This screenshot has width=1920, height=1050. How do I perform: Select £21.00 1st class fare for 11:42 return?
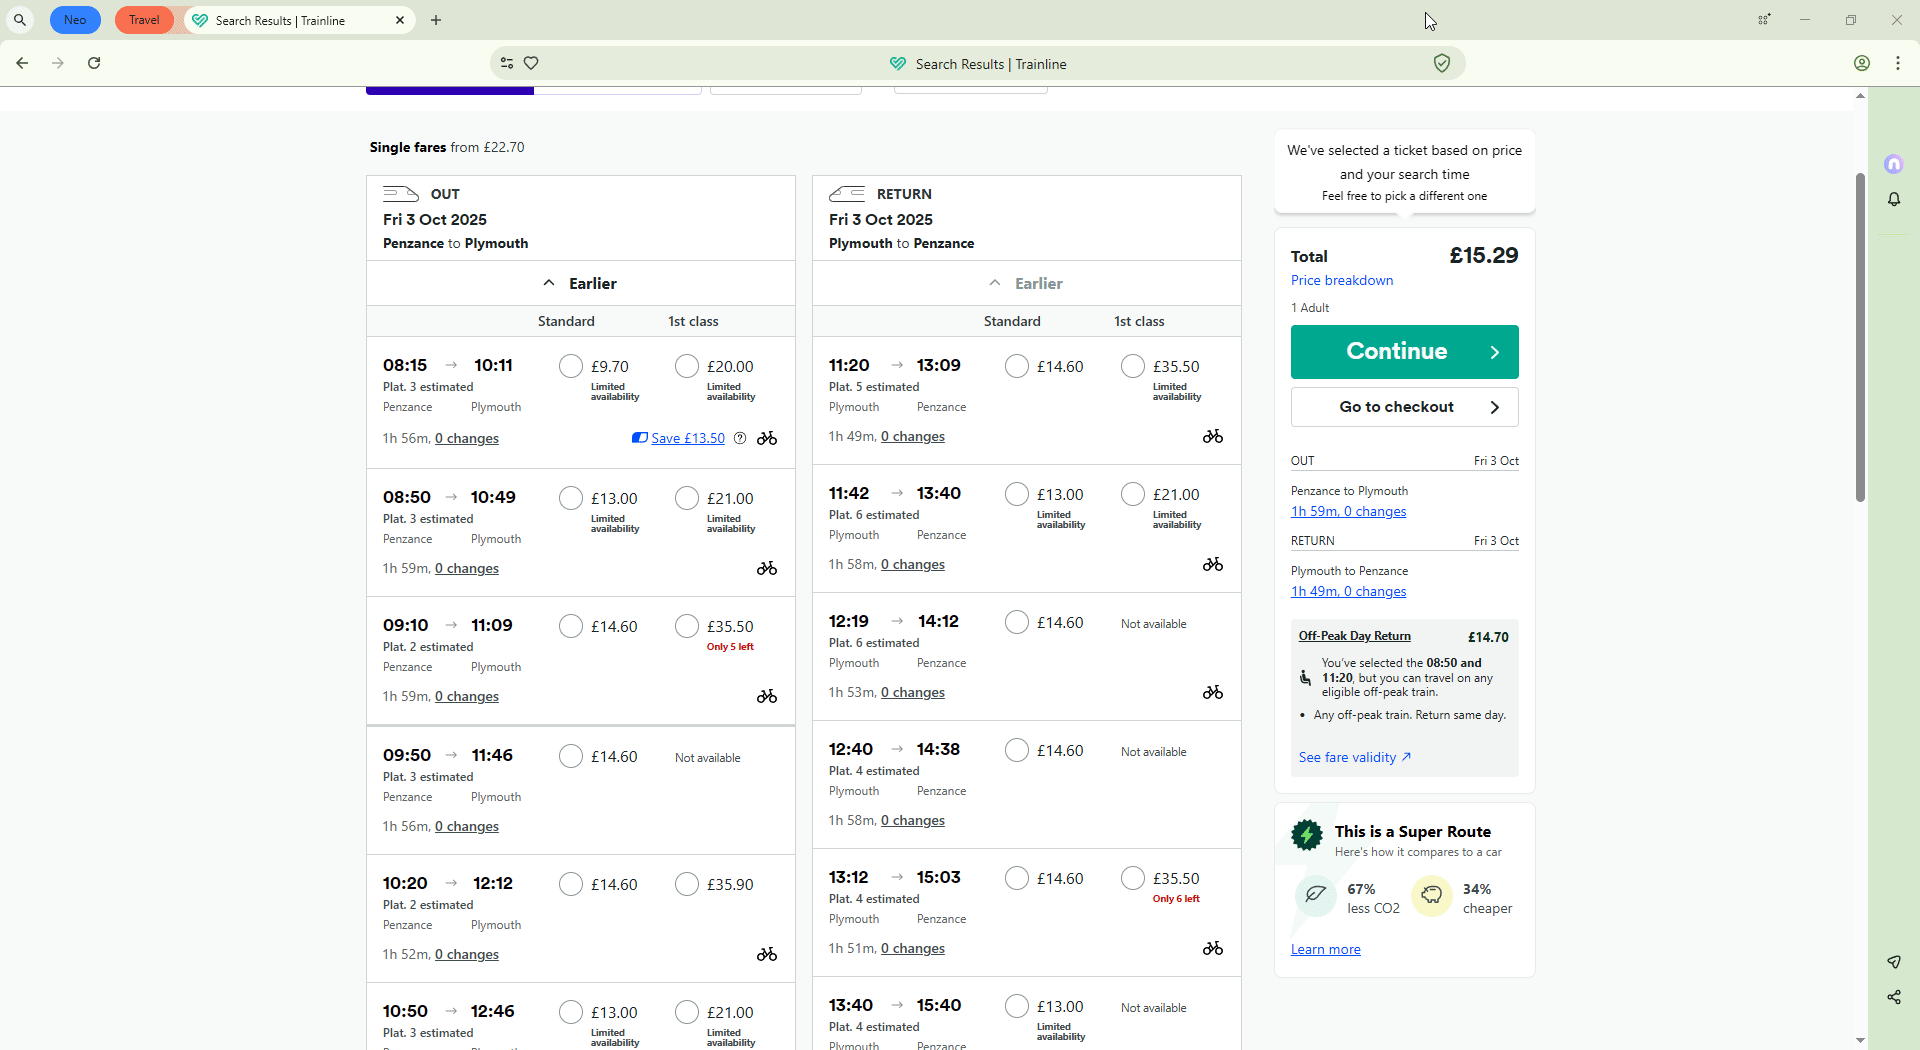1133,494
